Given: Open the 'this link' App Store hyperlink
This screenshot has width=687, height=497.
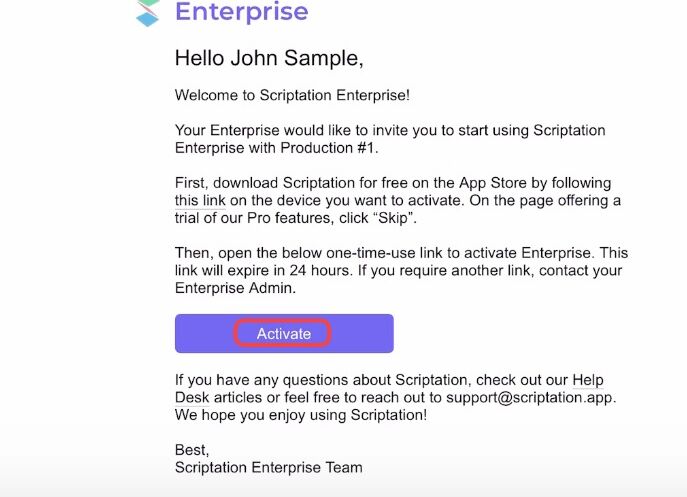Looking at the screenshot, I should [200, 200].
